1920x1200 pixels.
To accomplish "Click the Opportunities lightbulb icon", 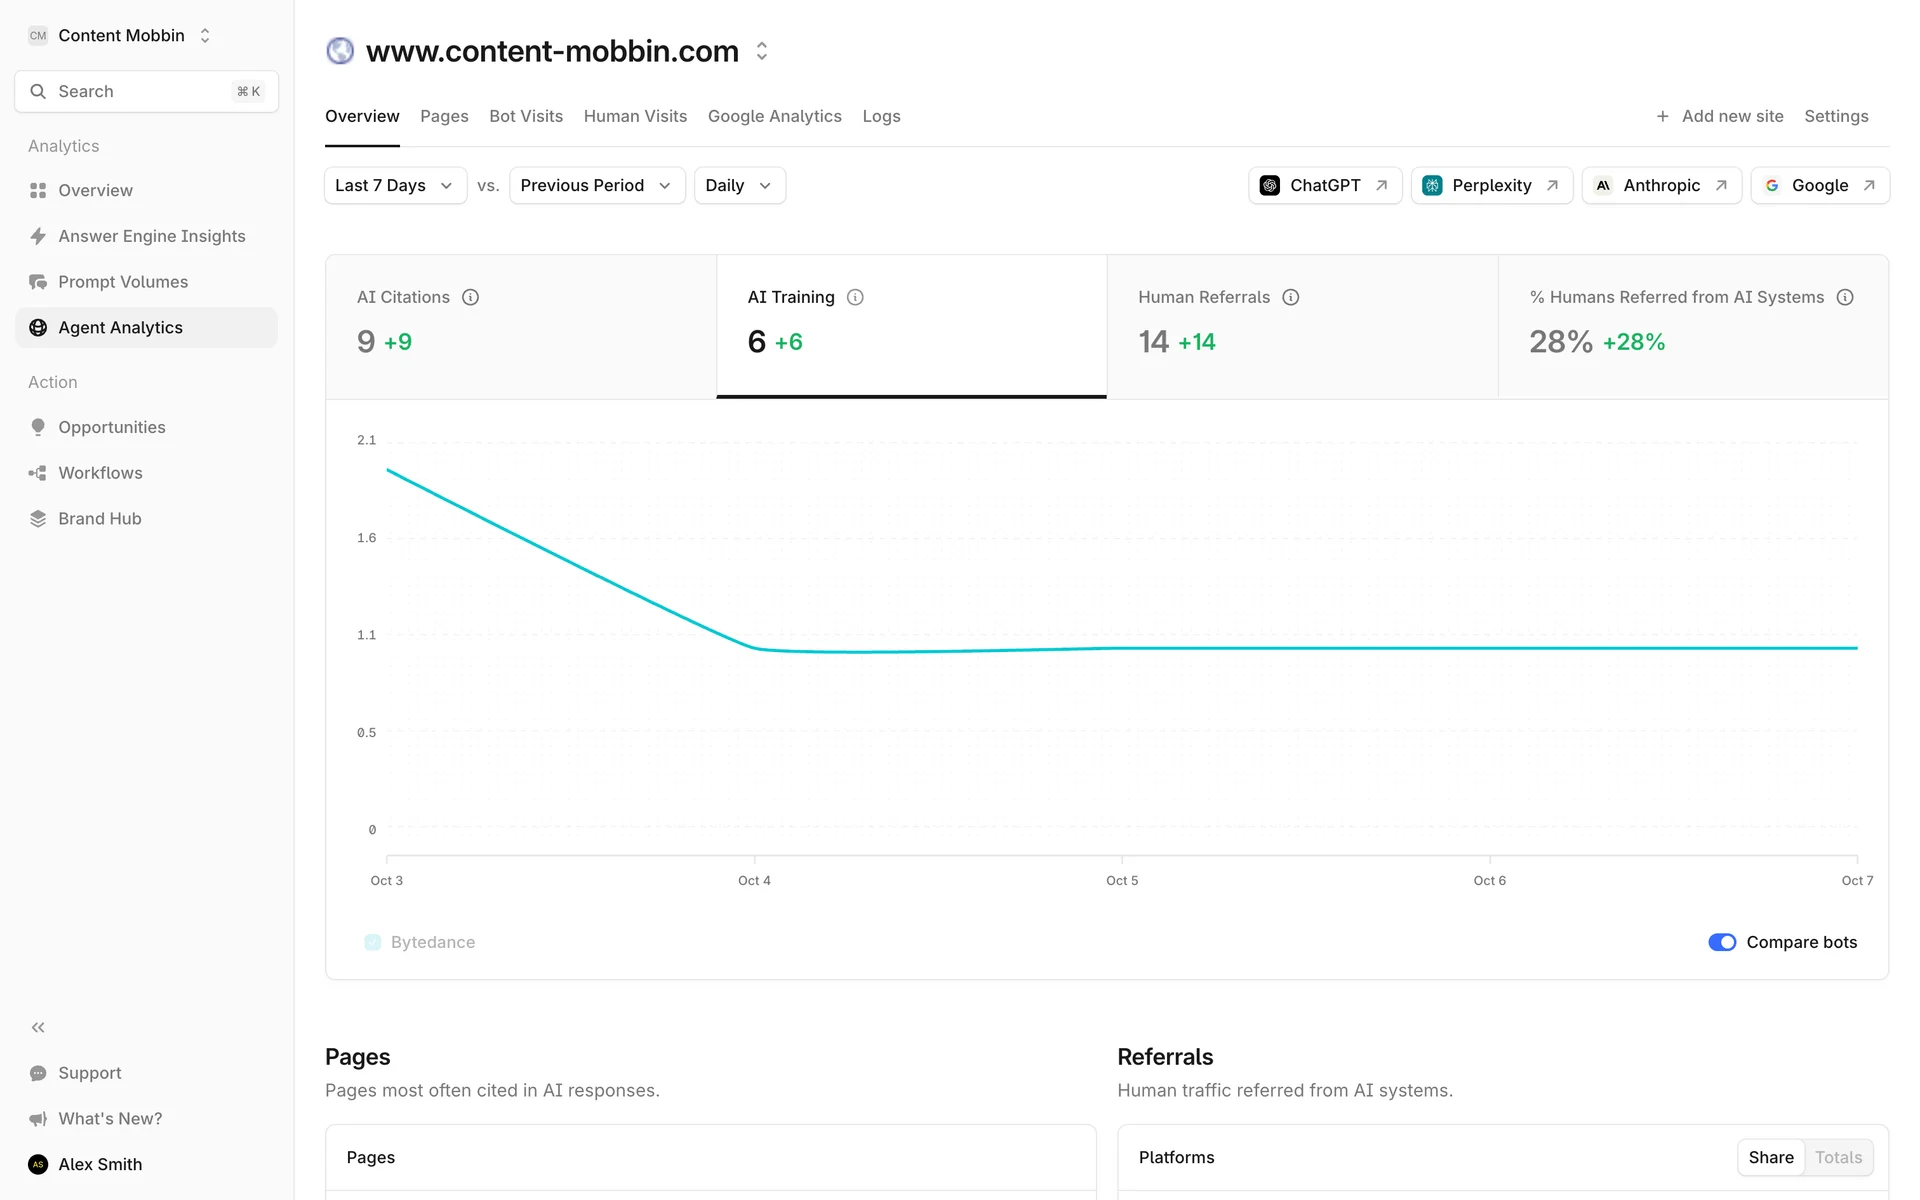I will pos(38,427).
